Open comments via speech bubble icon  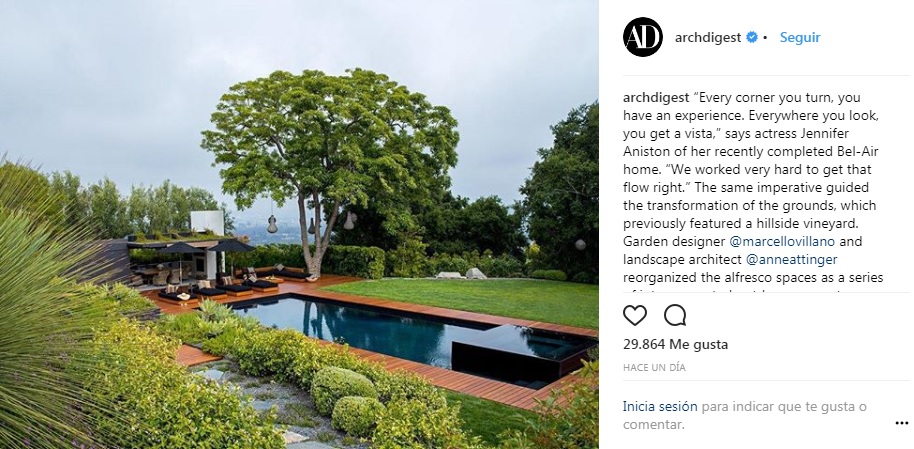675,315
